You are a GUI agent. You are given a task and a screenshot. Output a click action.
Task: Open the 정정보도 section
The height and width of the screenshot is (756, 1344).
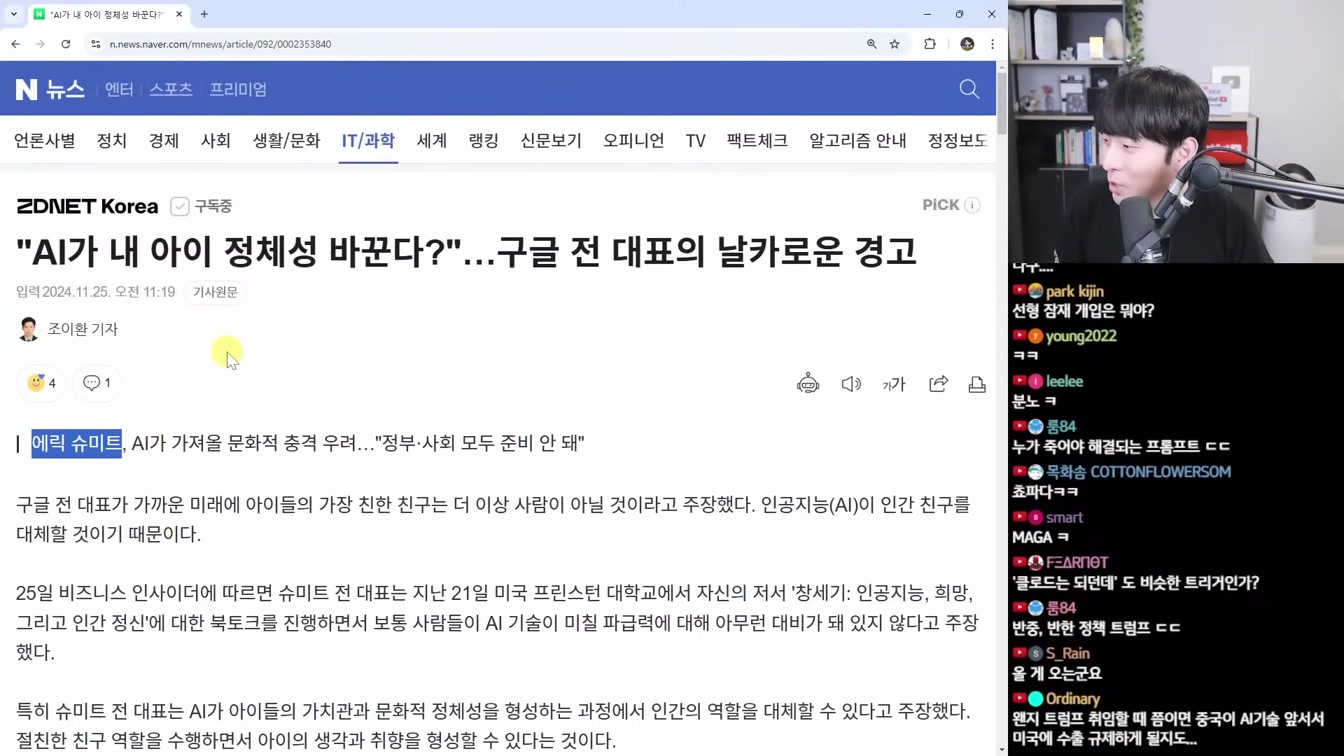pos(958,141)
